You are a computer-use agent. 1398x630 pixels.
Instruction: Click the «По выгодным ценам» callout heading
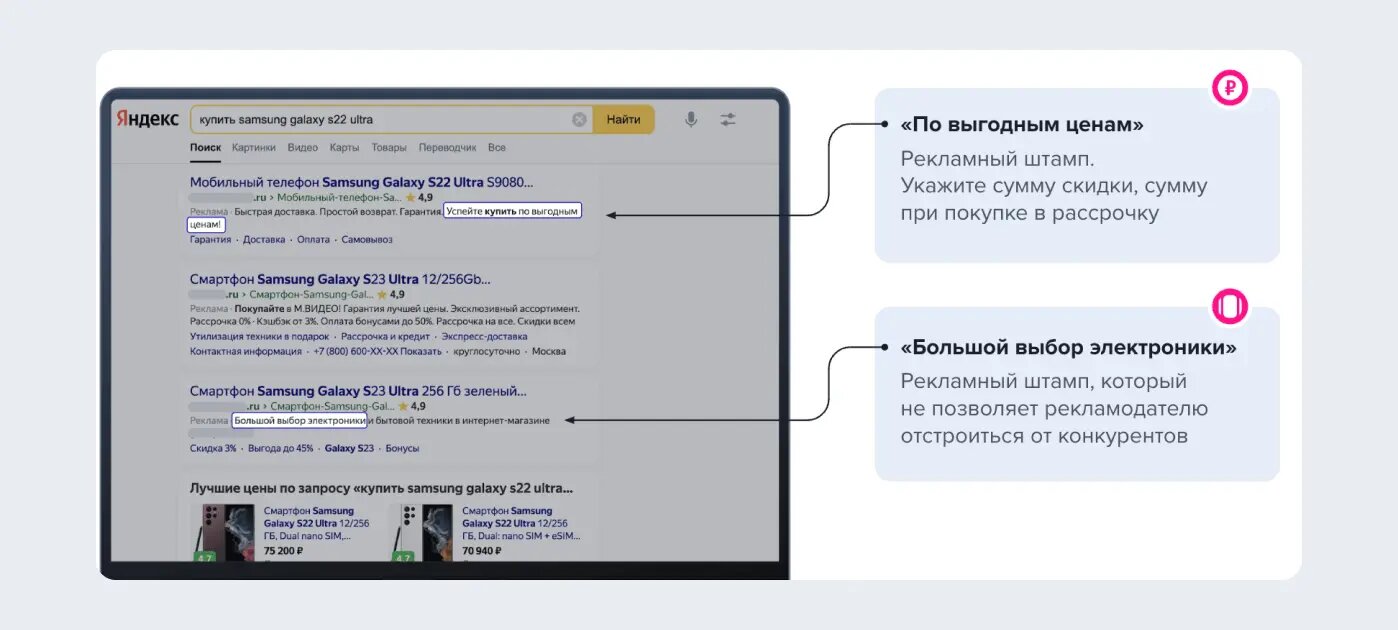coord(1022,126)
